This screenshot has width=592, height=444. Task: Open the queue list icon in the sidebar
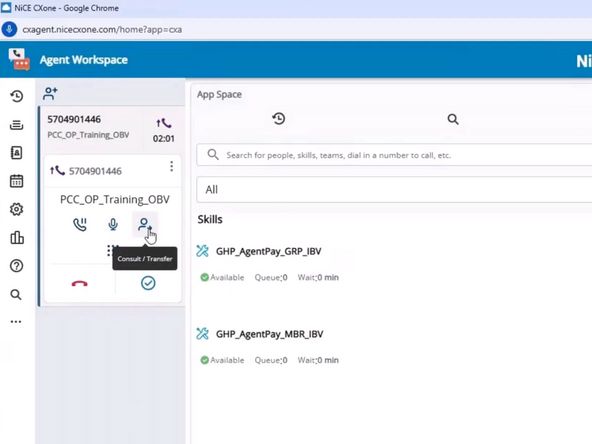click(x=16, y=125)
